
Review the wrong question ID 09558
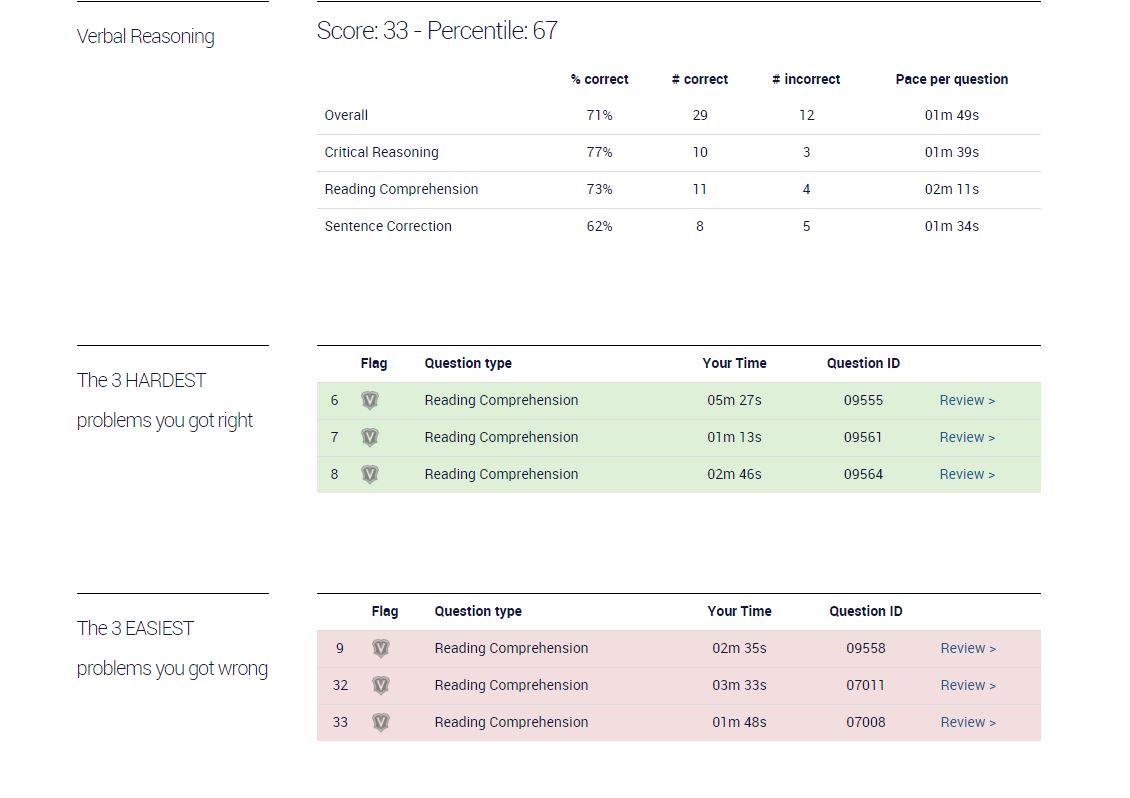pos(968,648)
